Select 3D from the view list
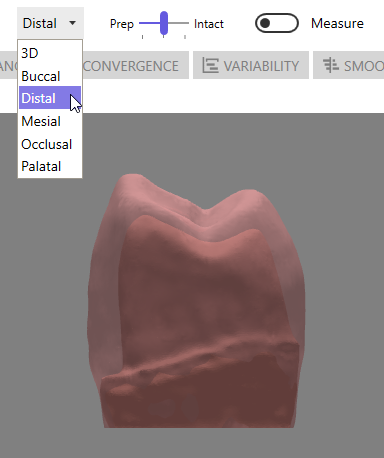The height and width of the screenshot is (458, 384). [50, 53]
